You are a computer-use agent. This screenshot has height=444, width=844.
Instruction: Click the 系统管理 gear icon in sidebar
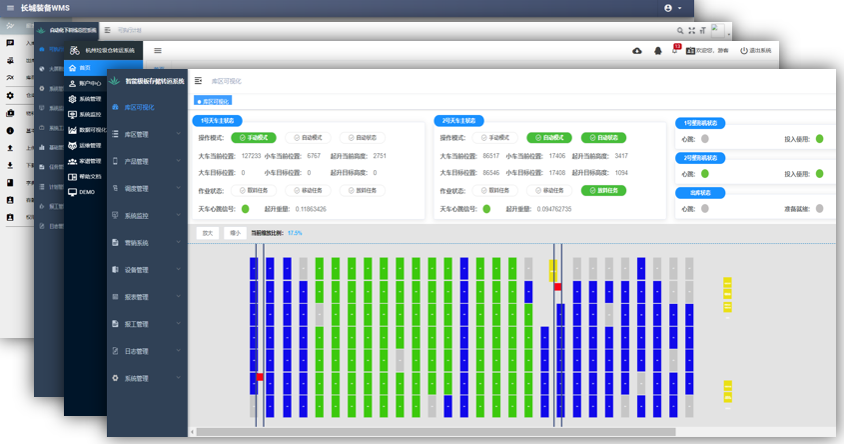(x=116, y=378)
